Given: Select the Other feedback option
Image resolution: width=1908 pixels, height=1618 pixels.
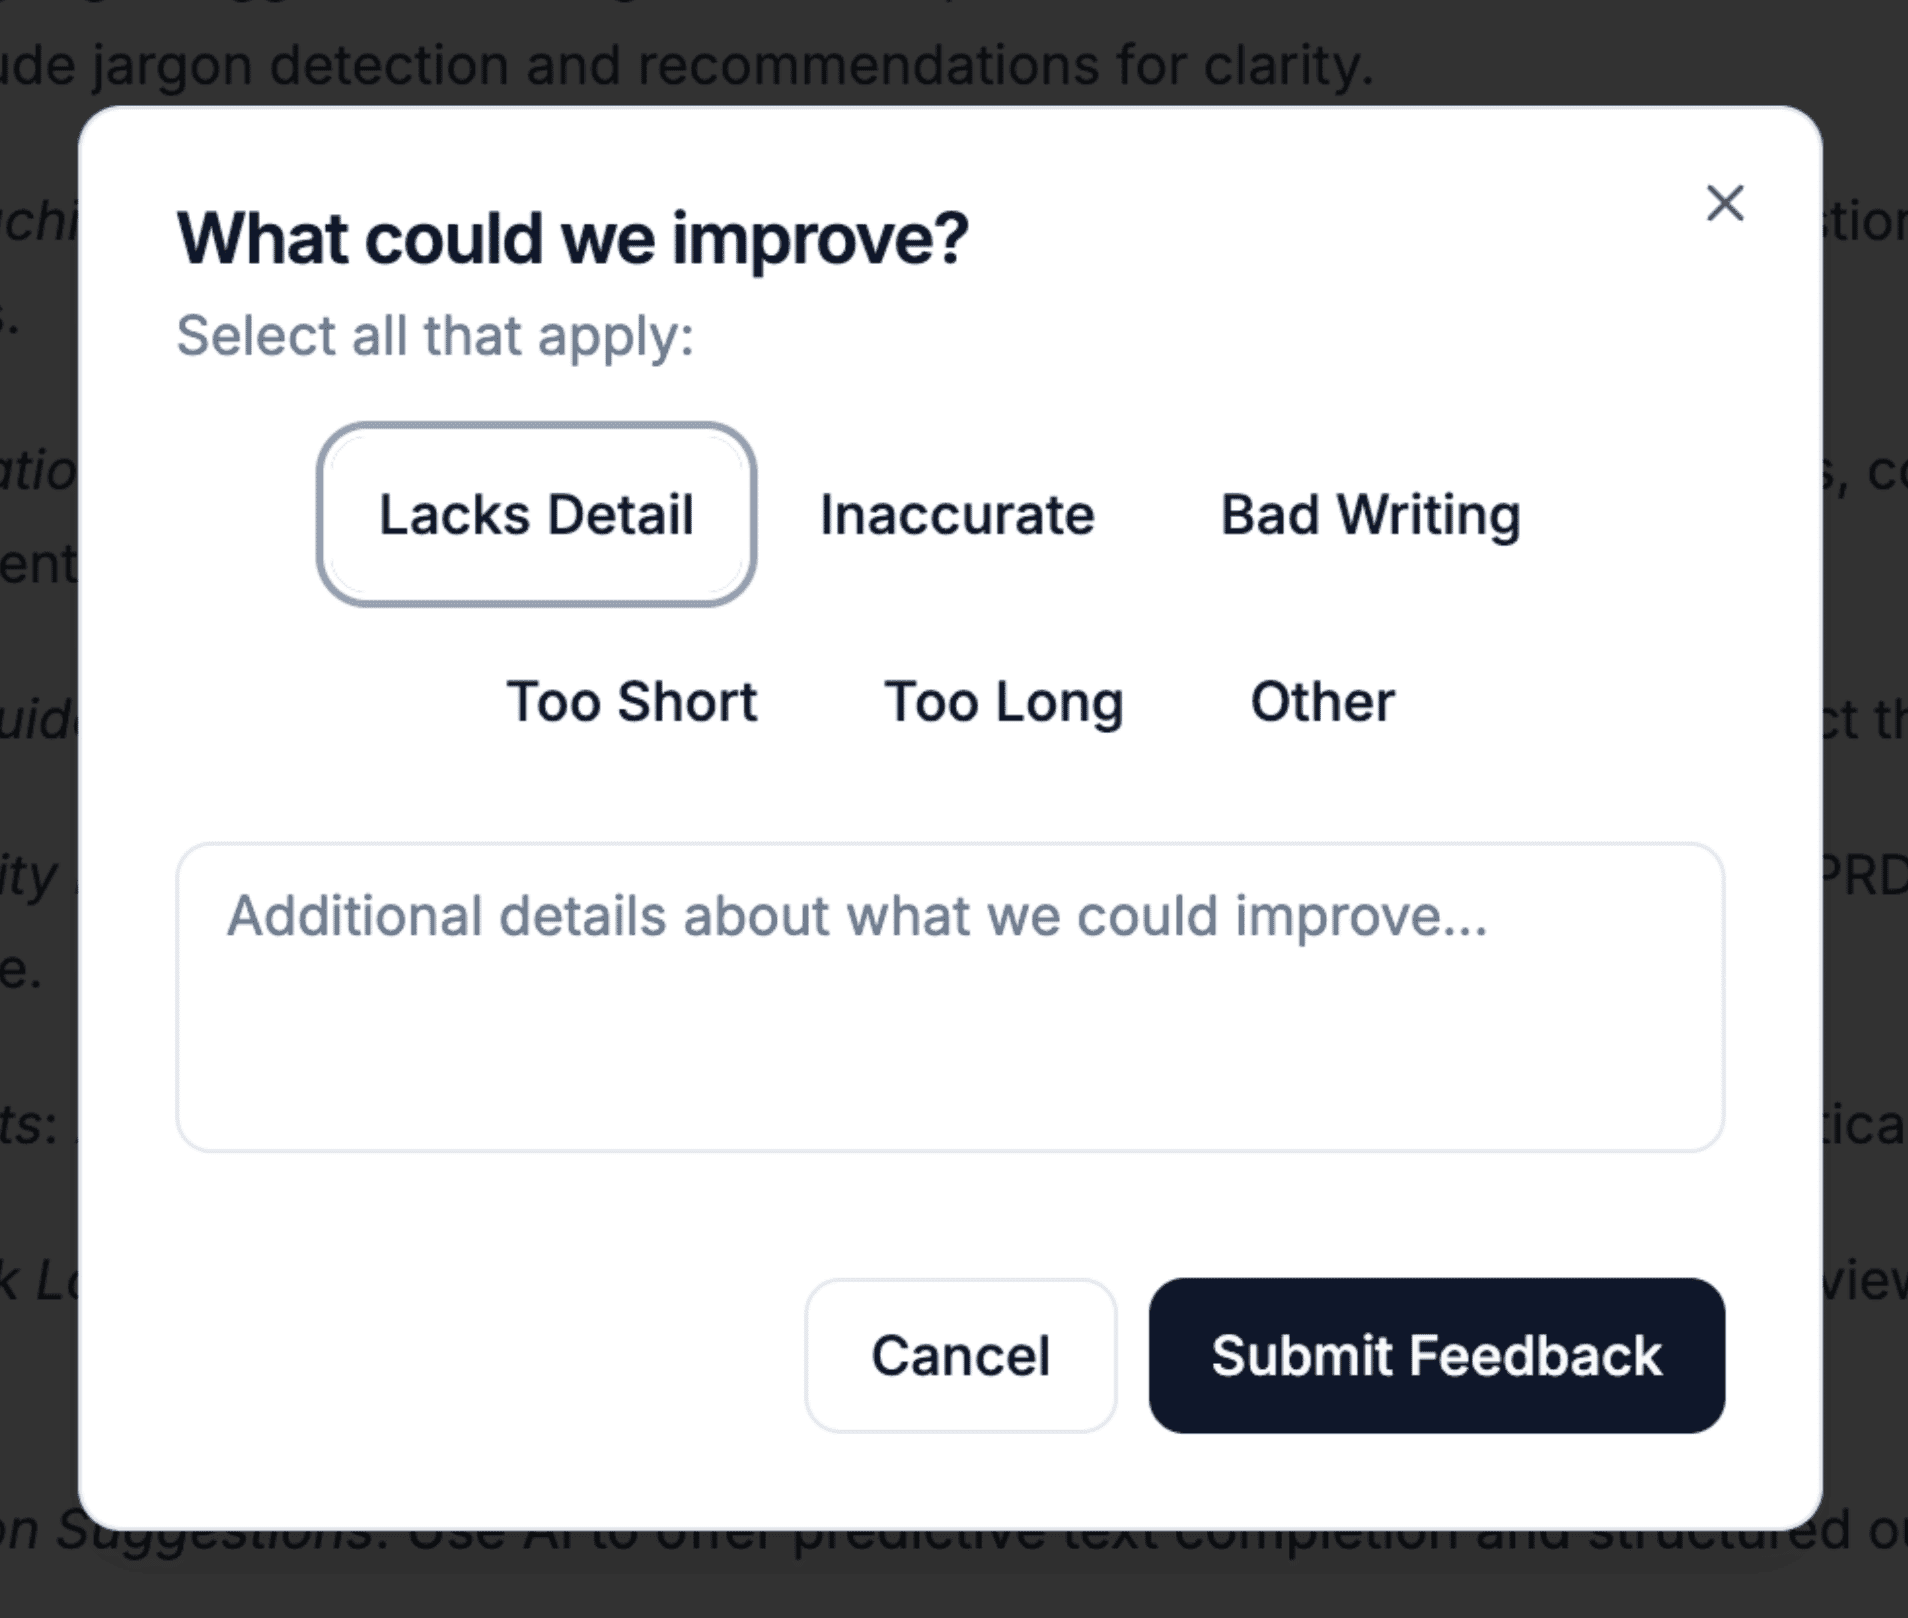Looking at the screenshot, I should (1322, 701).
